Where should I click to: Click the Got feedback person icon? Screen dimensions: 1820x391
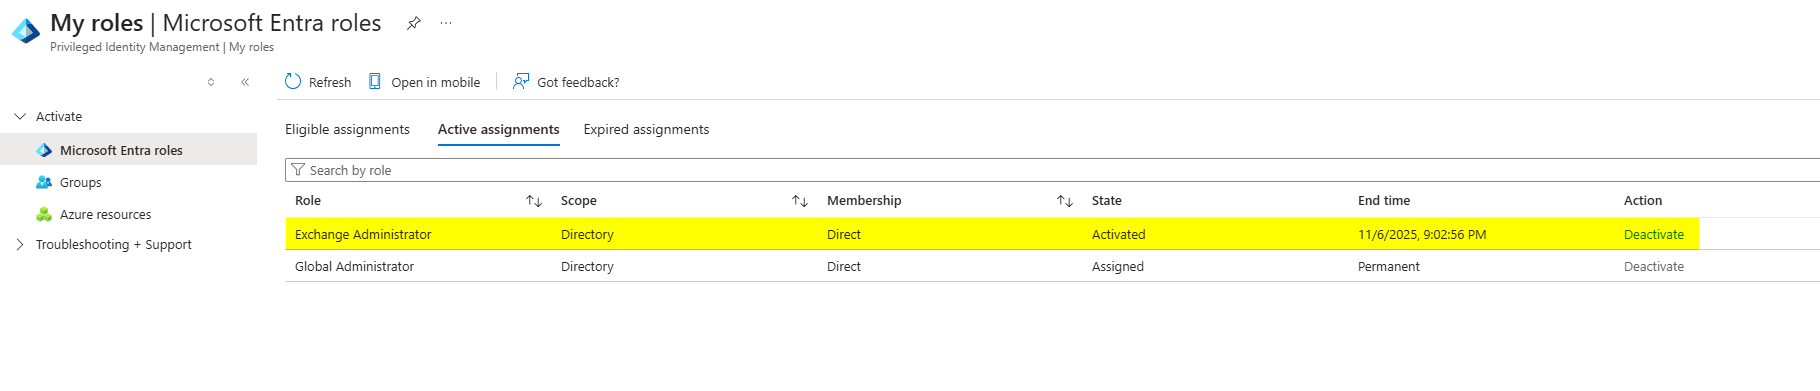point(521,81)
